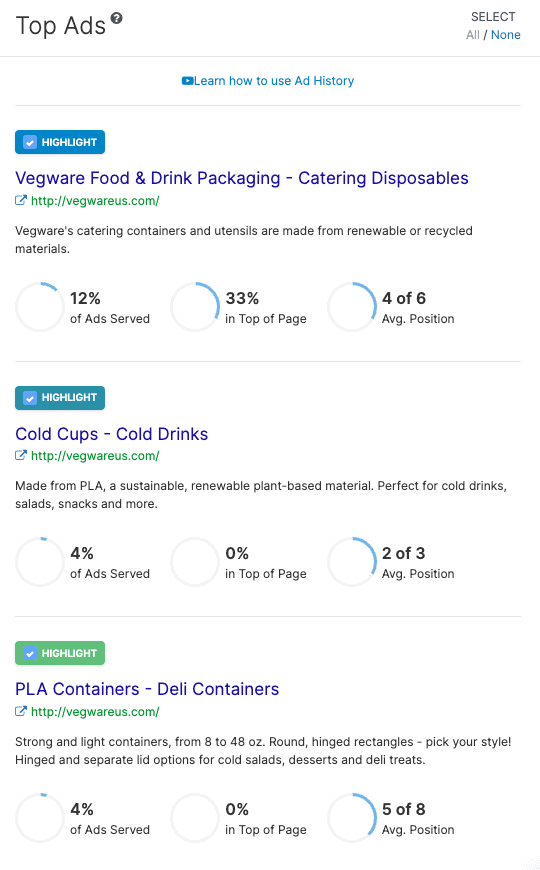Click the 12% of Ads Served circle gauge
Image resolution: width=540 pixels, height=870 pixels.
coord(40,307)
